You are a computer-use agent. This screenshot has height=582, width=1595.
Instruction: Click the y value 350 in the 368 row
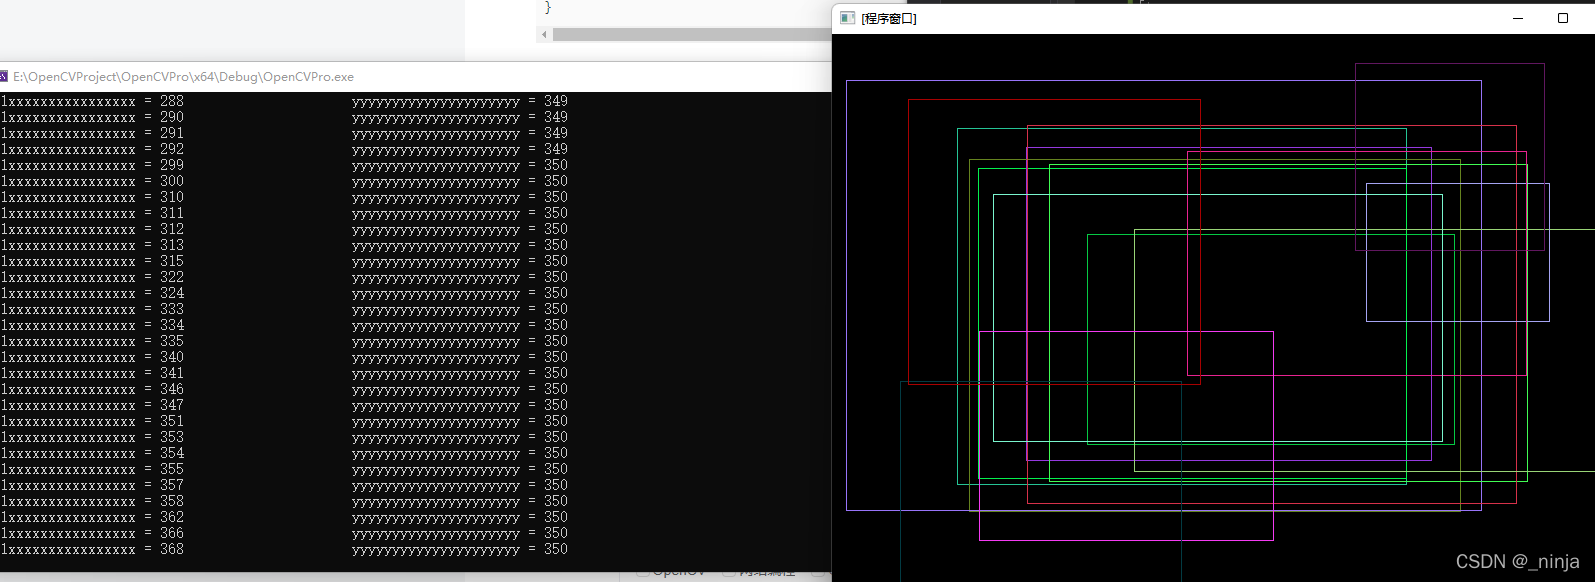[556, 549]
